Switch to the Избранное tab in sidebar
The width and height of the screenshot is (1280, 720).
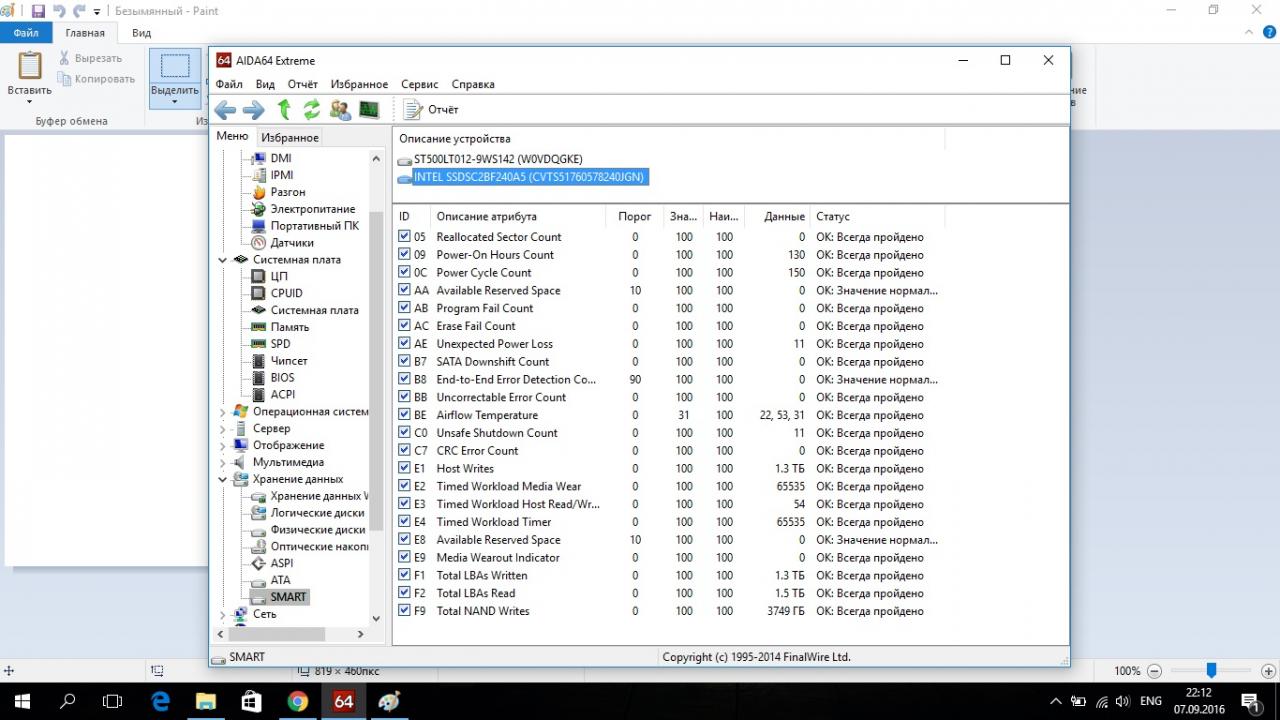click(x=290, y=138)
